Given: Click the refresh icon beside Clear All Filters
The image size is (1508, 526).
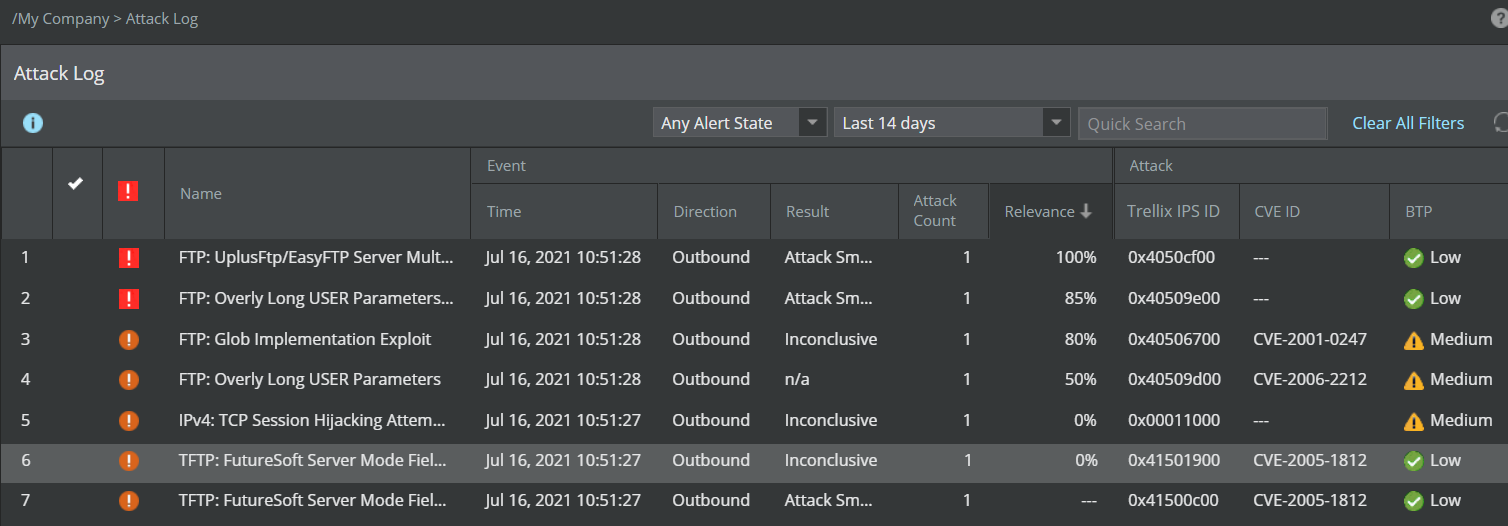Looking at the screenshot, I should pyautogui.click(x=1500, y=123).
